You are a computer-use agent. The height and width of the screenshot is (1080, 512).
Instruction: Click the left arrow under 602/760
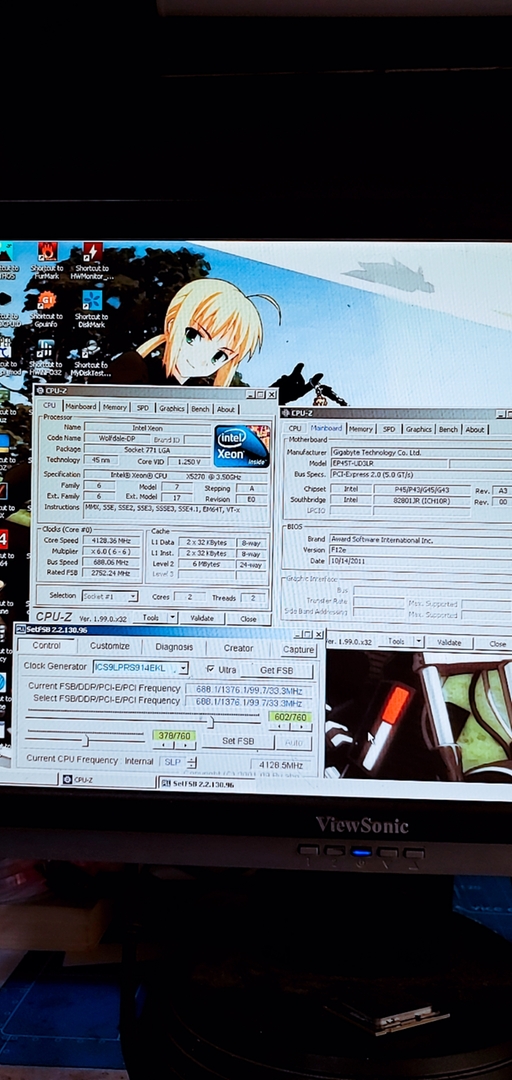278,727
